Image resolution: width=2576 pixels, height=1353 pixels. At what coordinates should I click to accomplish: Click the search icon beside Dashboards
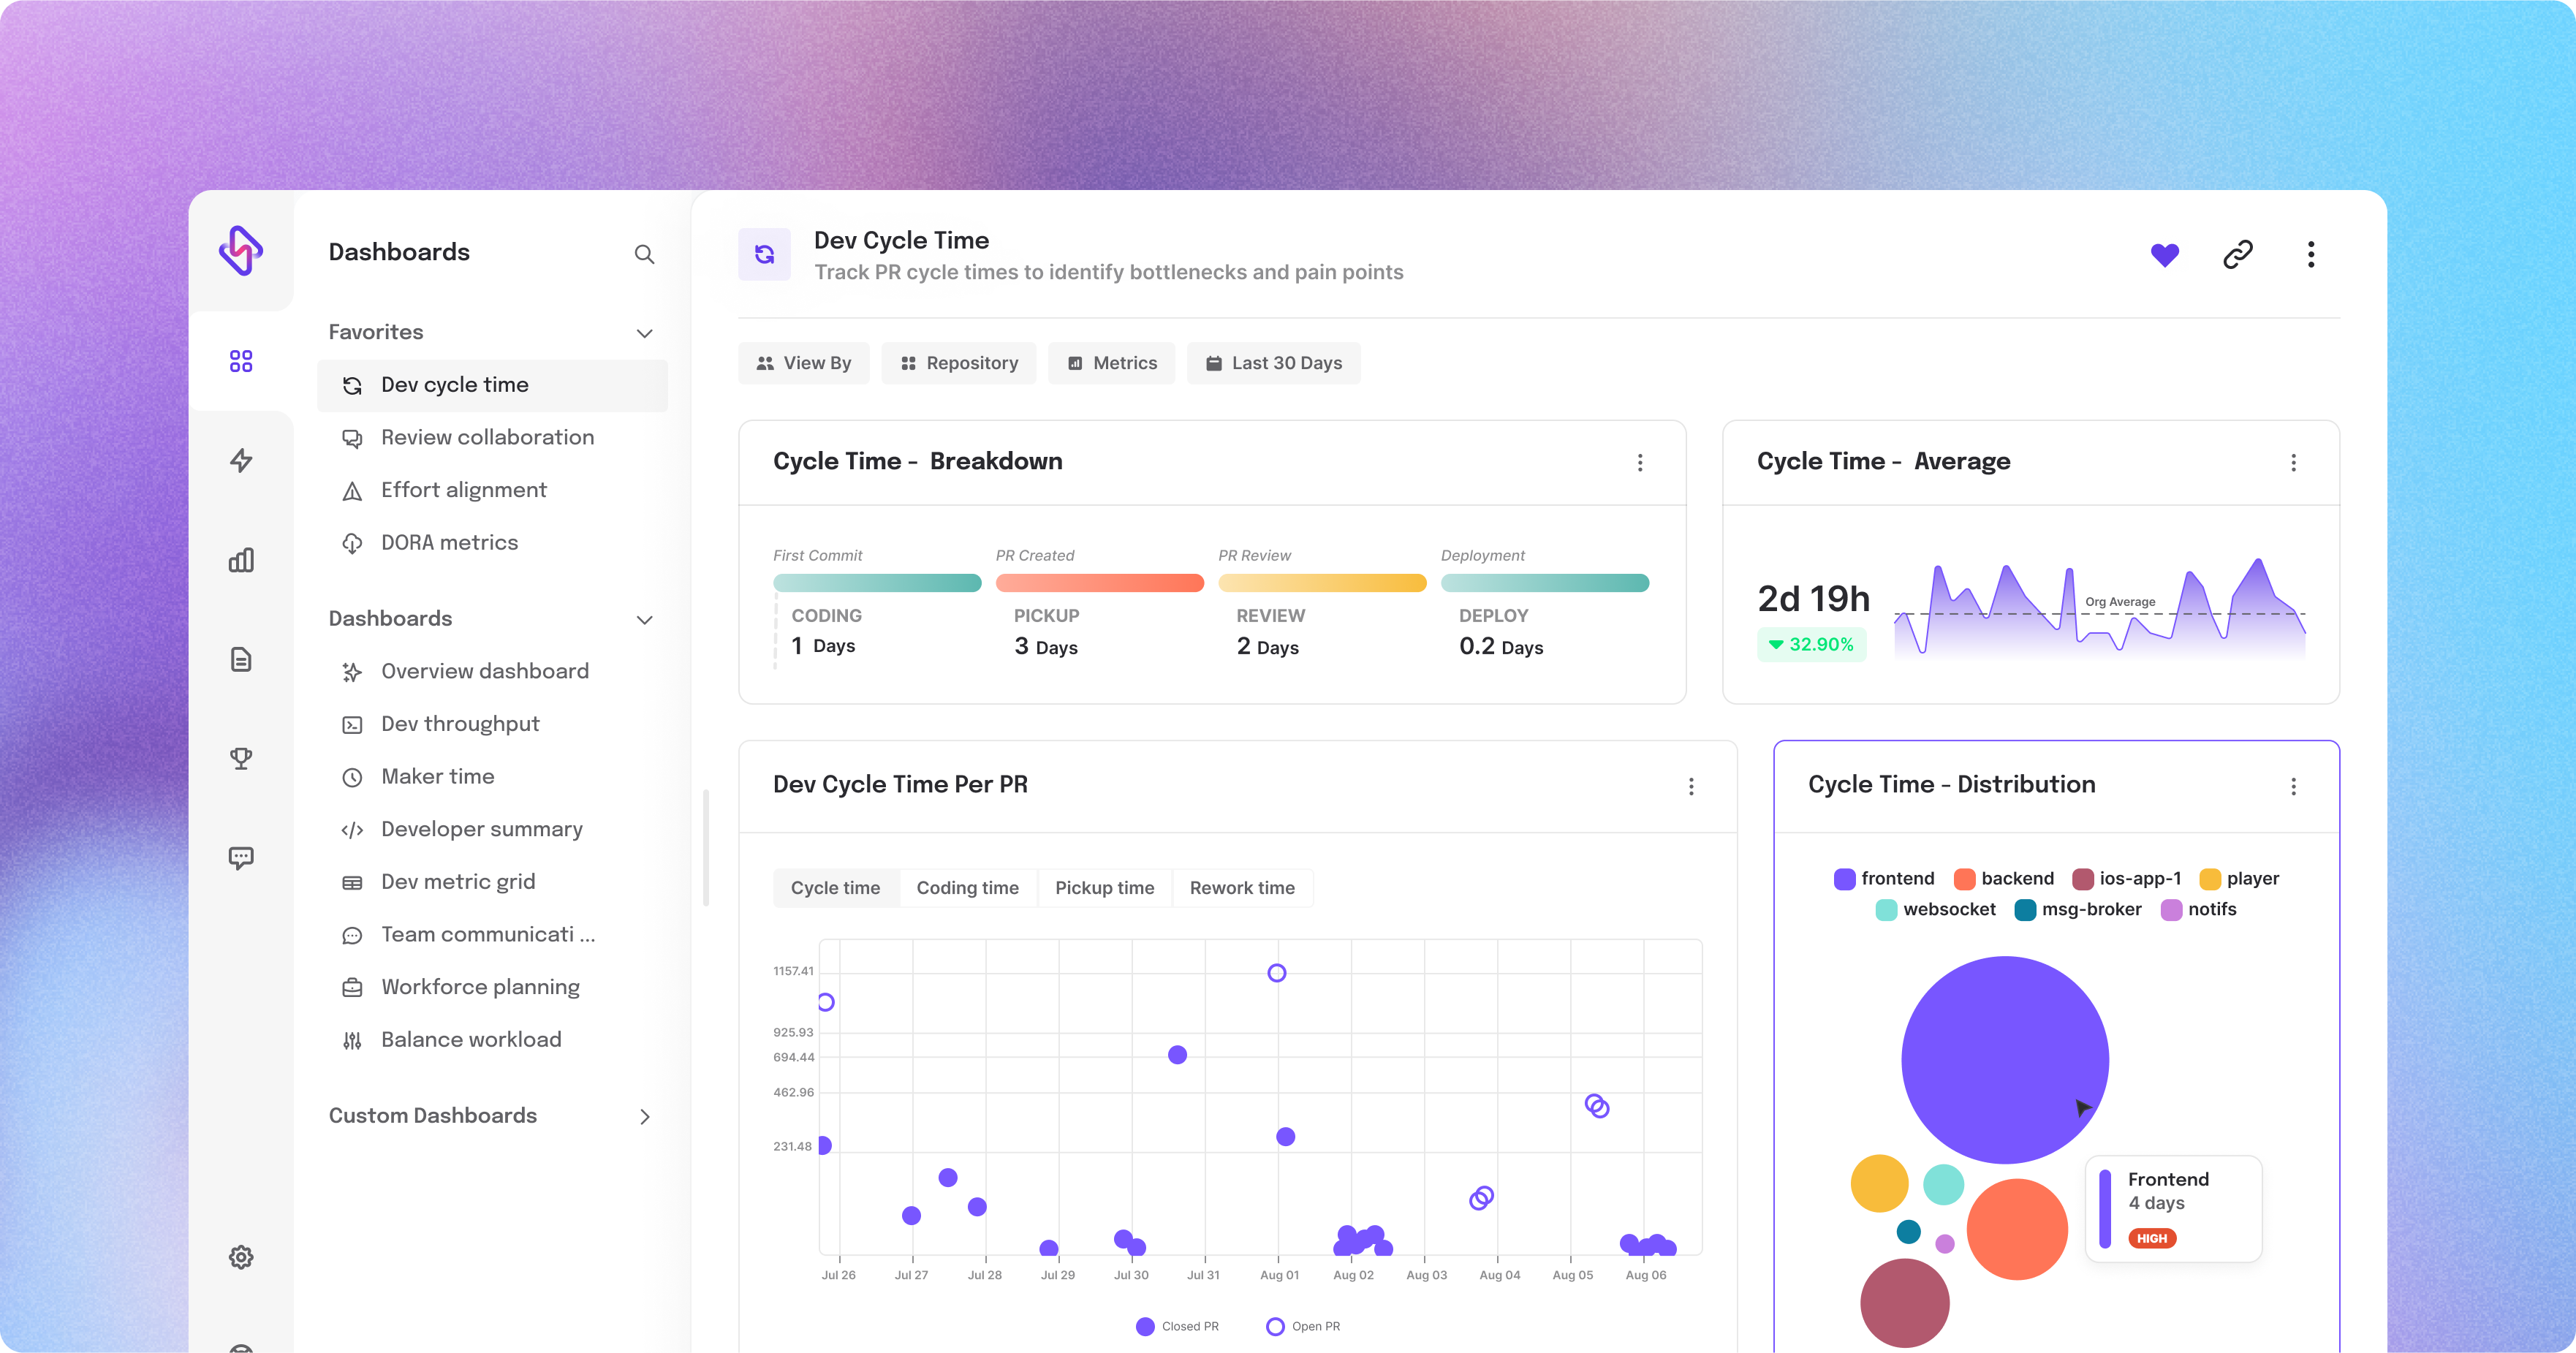click(644, 254)
